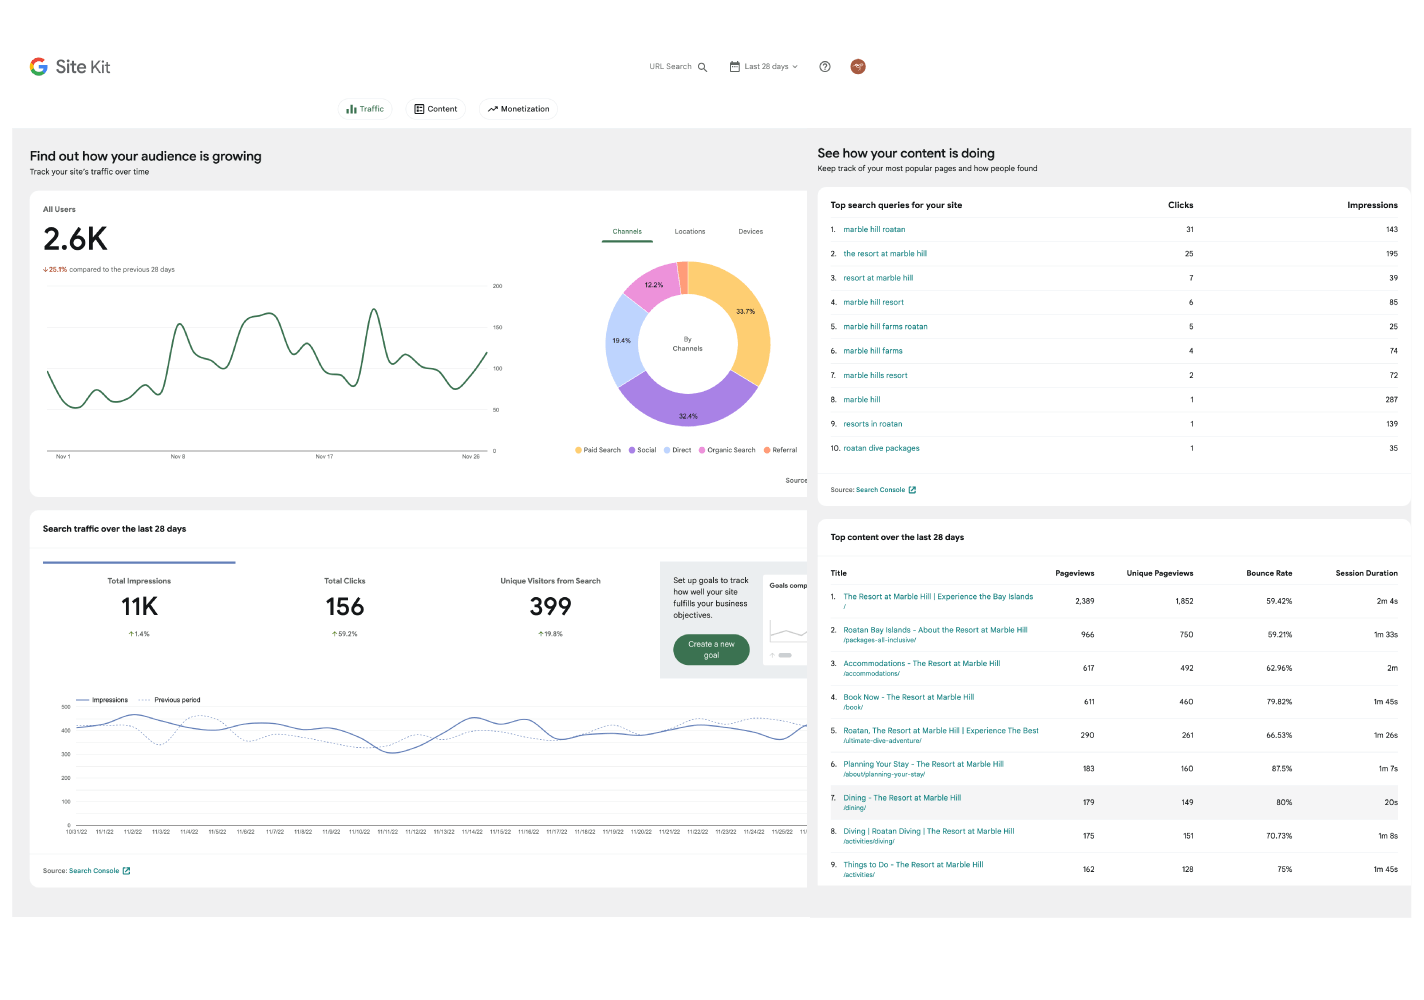The height and width of the screenshot is (1000, 1424).
Task: Click the Create a new goal button
Action: [711, 650]
